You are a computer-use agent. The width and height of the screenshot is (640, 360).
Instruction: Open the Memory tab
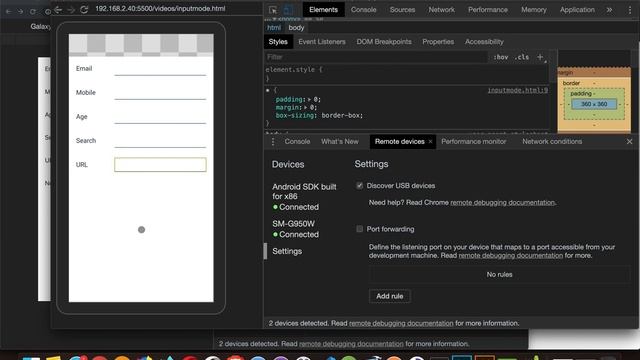(533, 10)
